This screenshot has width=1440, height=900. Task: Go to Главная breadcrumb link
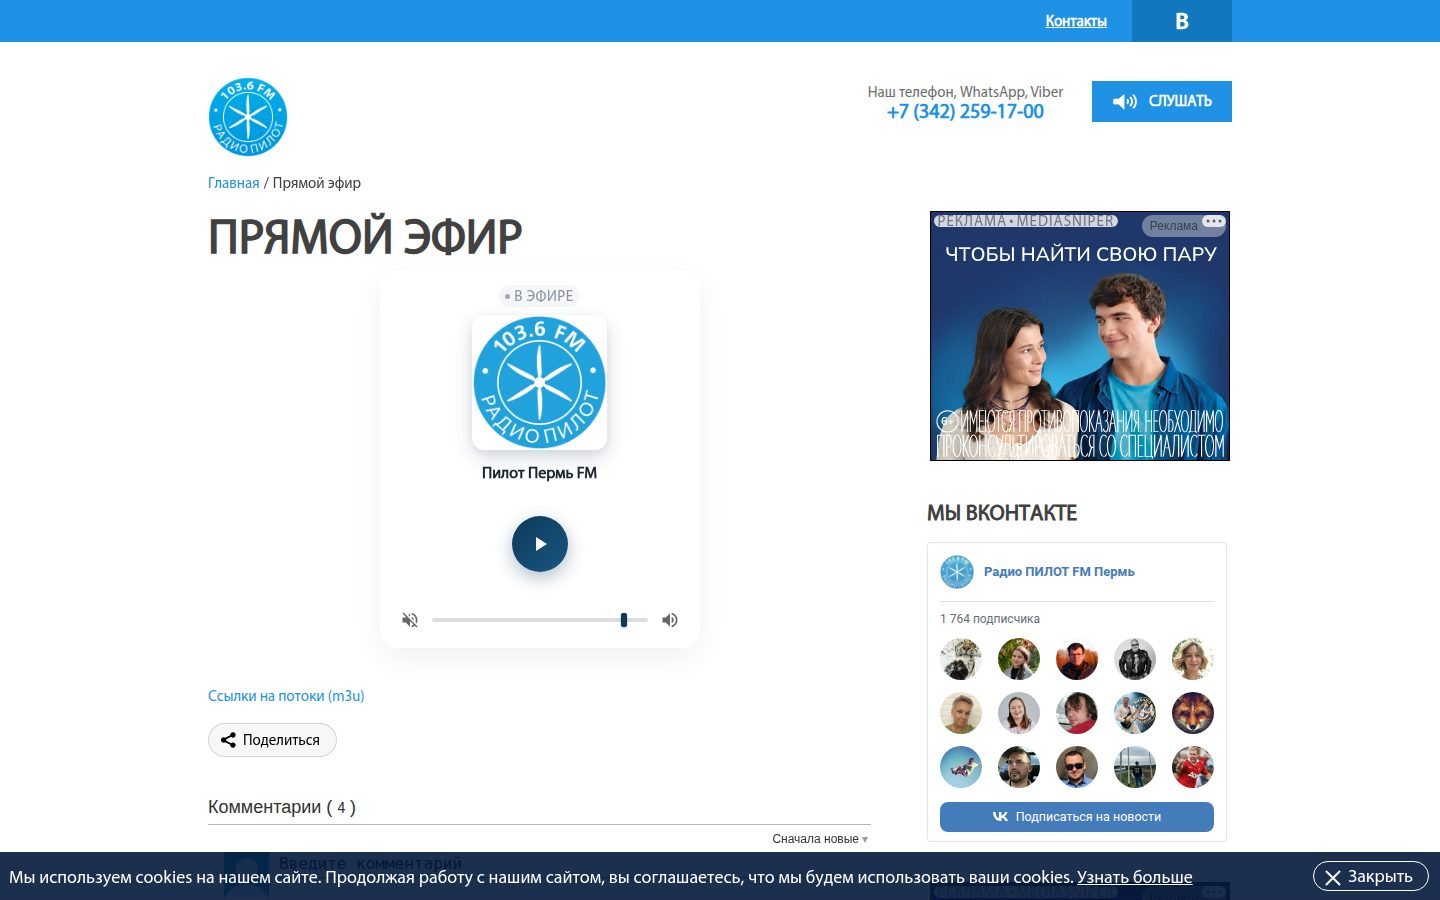234,183
